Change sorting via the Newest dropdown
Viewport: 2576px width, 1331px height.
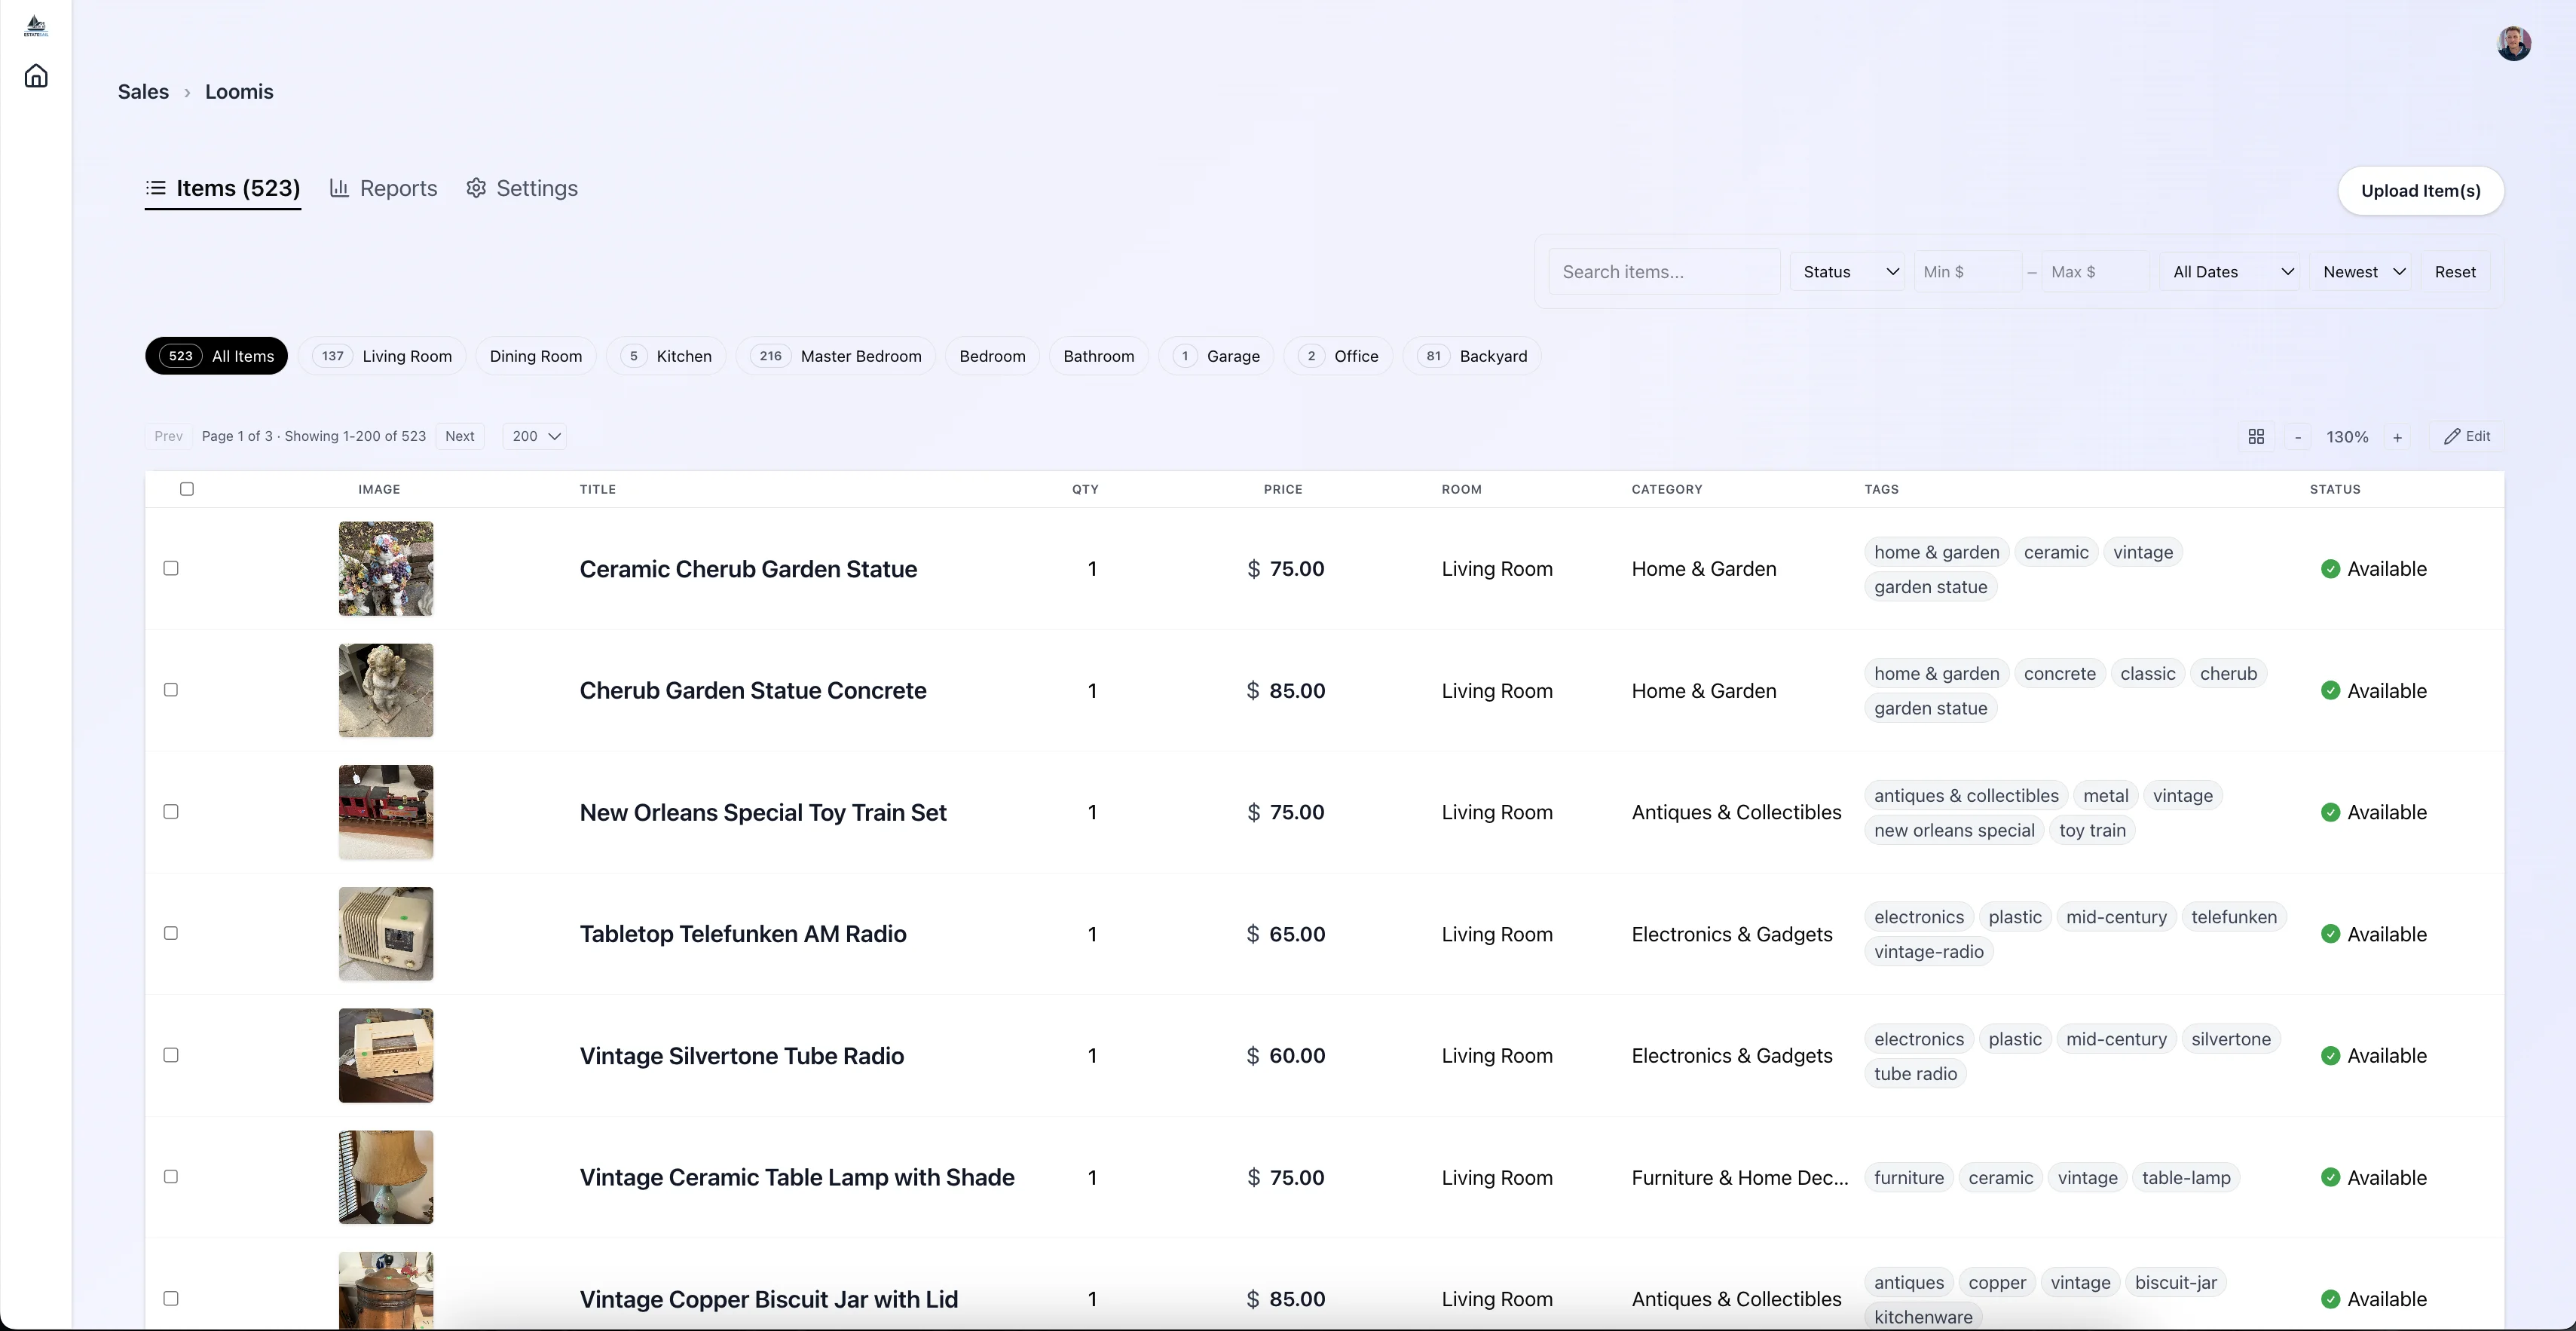click(x=2362, y=271)
